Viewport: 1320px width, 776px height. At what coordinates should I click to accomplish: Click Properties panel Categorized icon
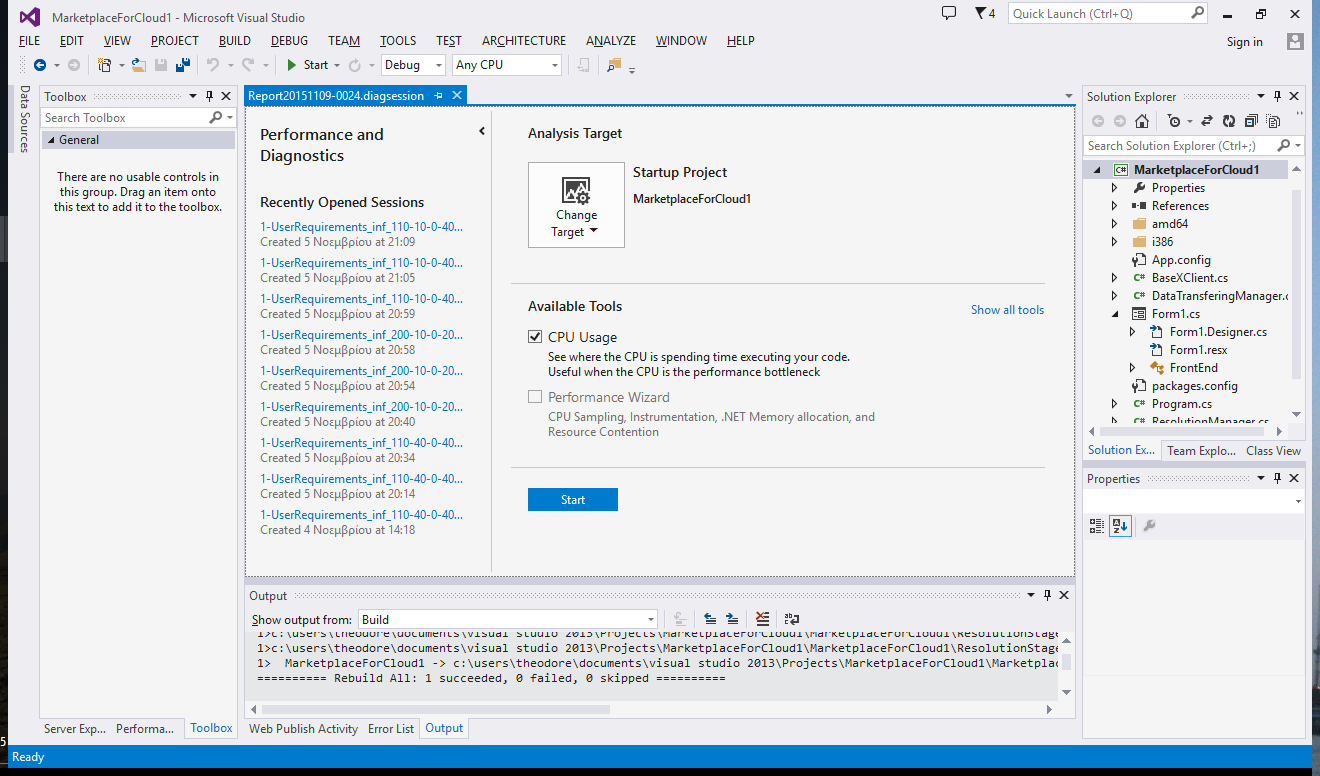click(x=1097, y=526)
